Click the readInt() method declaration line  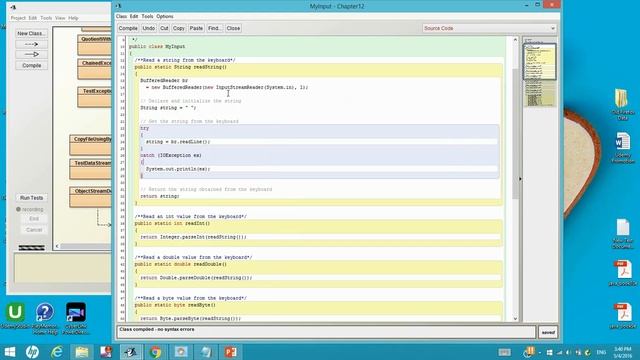[172, 223]
